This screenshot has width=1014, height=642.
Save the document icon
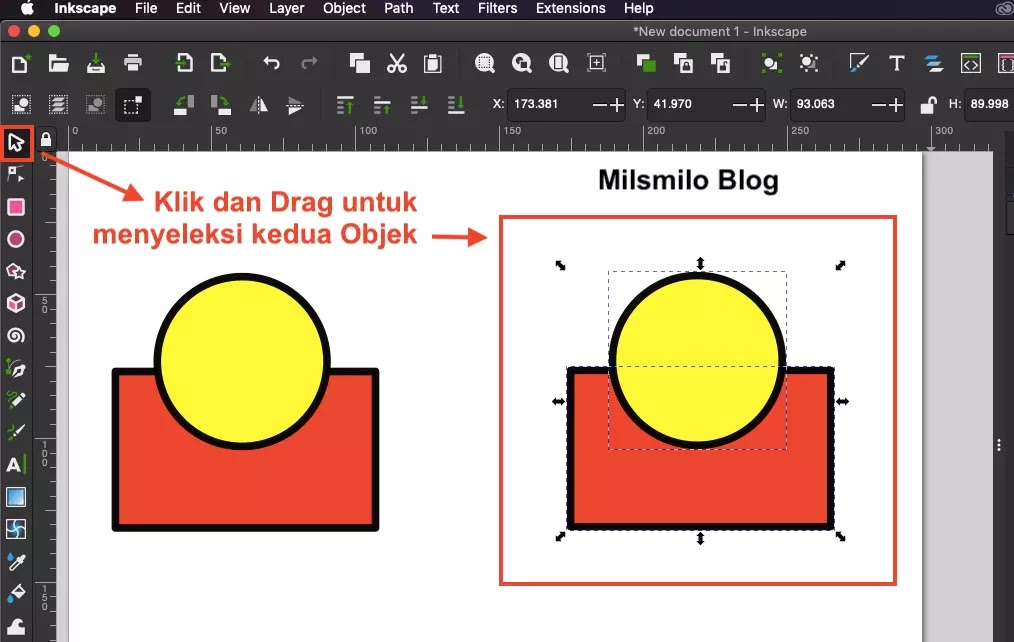click(96, 63)
